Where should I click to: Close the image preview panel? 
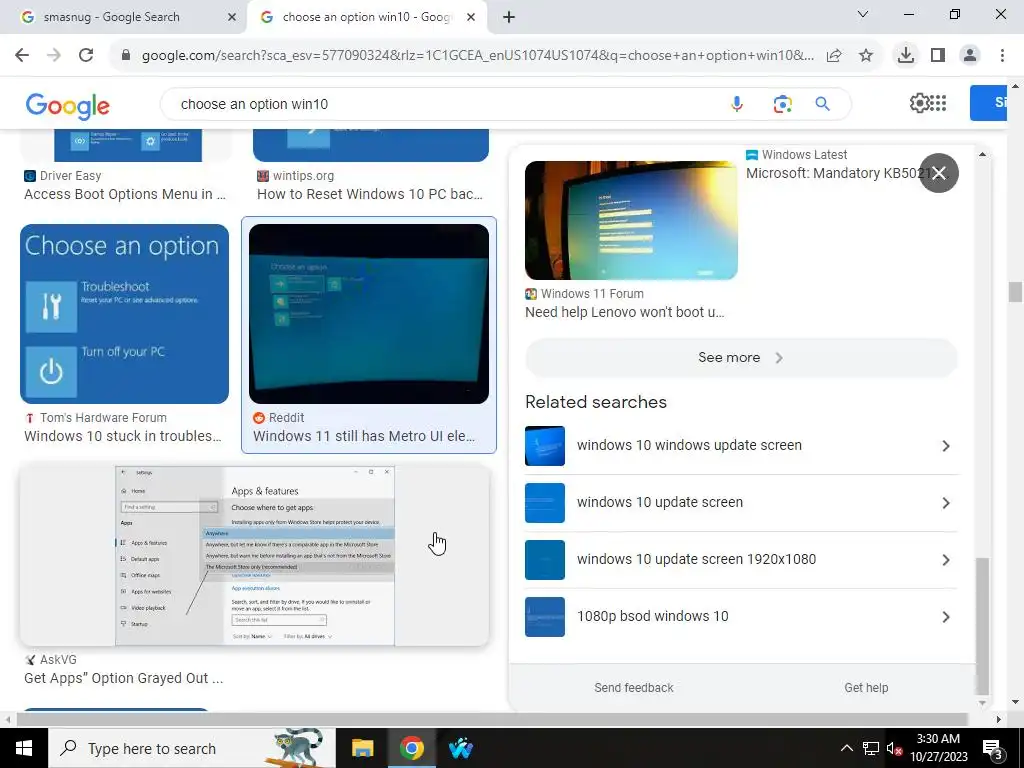938,173
